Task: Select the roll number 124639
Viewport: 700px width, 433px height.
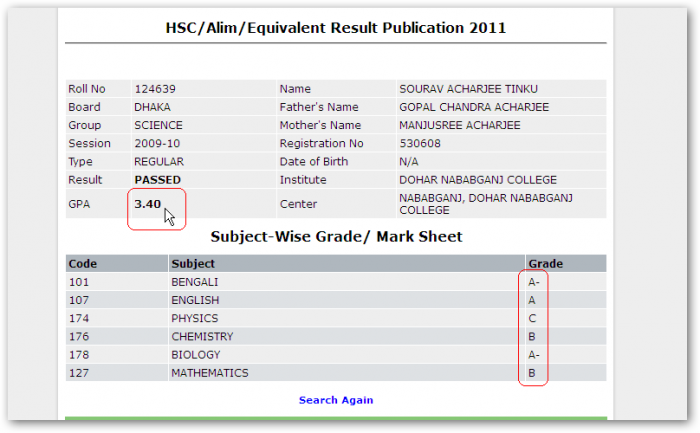Action: click(x=155, y=89)
